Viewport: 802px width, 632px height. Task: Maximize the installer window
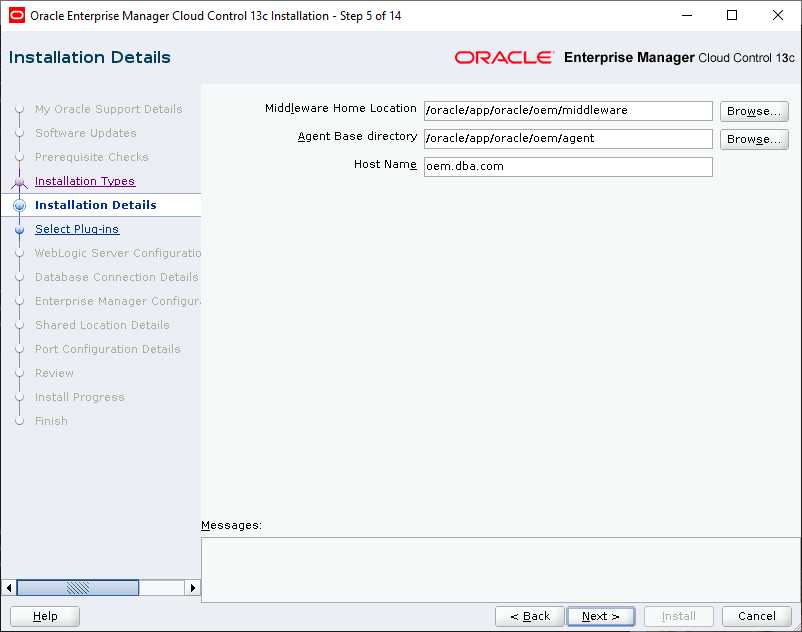point(732,15)
